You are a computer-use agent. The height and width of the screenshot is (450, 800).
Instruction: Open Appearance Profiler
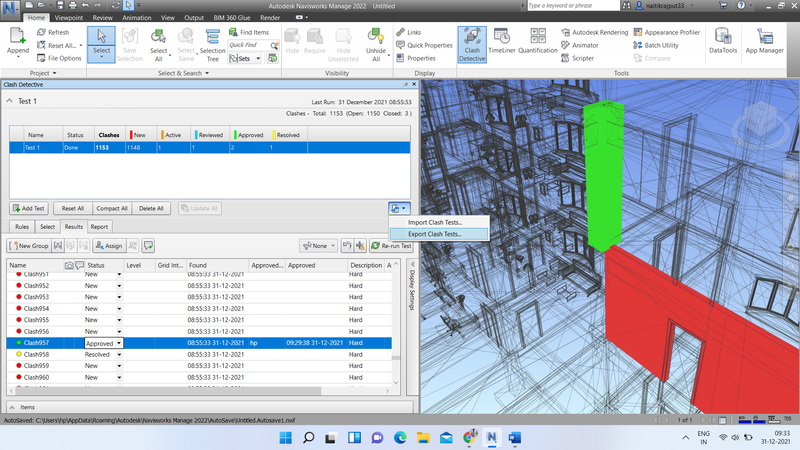667,32
